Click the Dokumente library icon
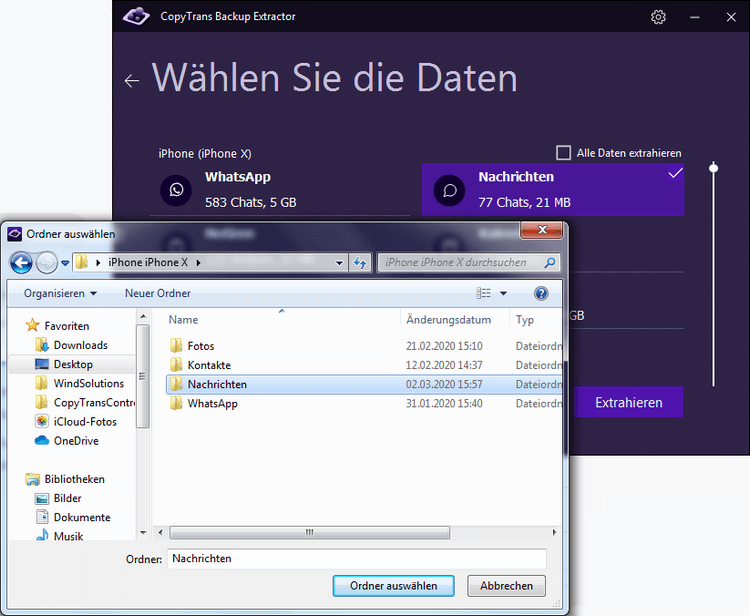This screenshot has height=616, width=750. pos(42,517)
